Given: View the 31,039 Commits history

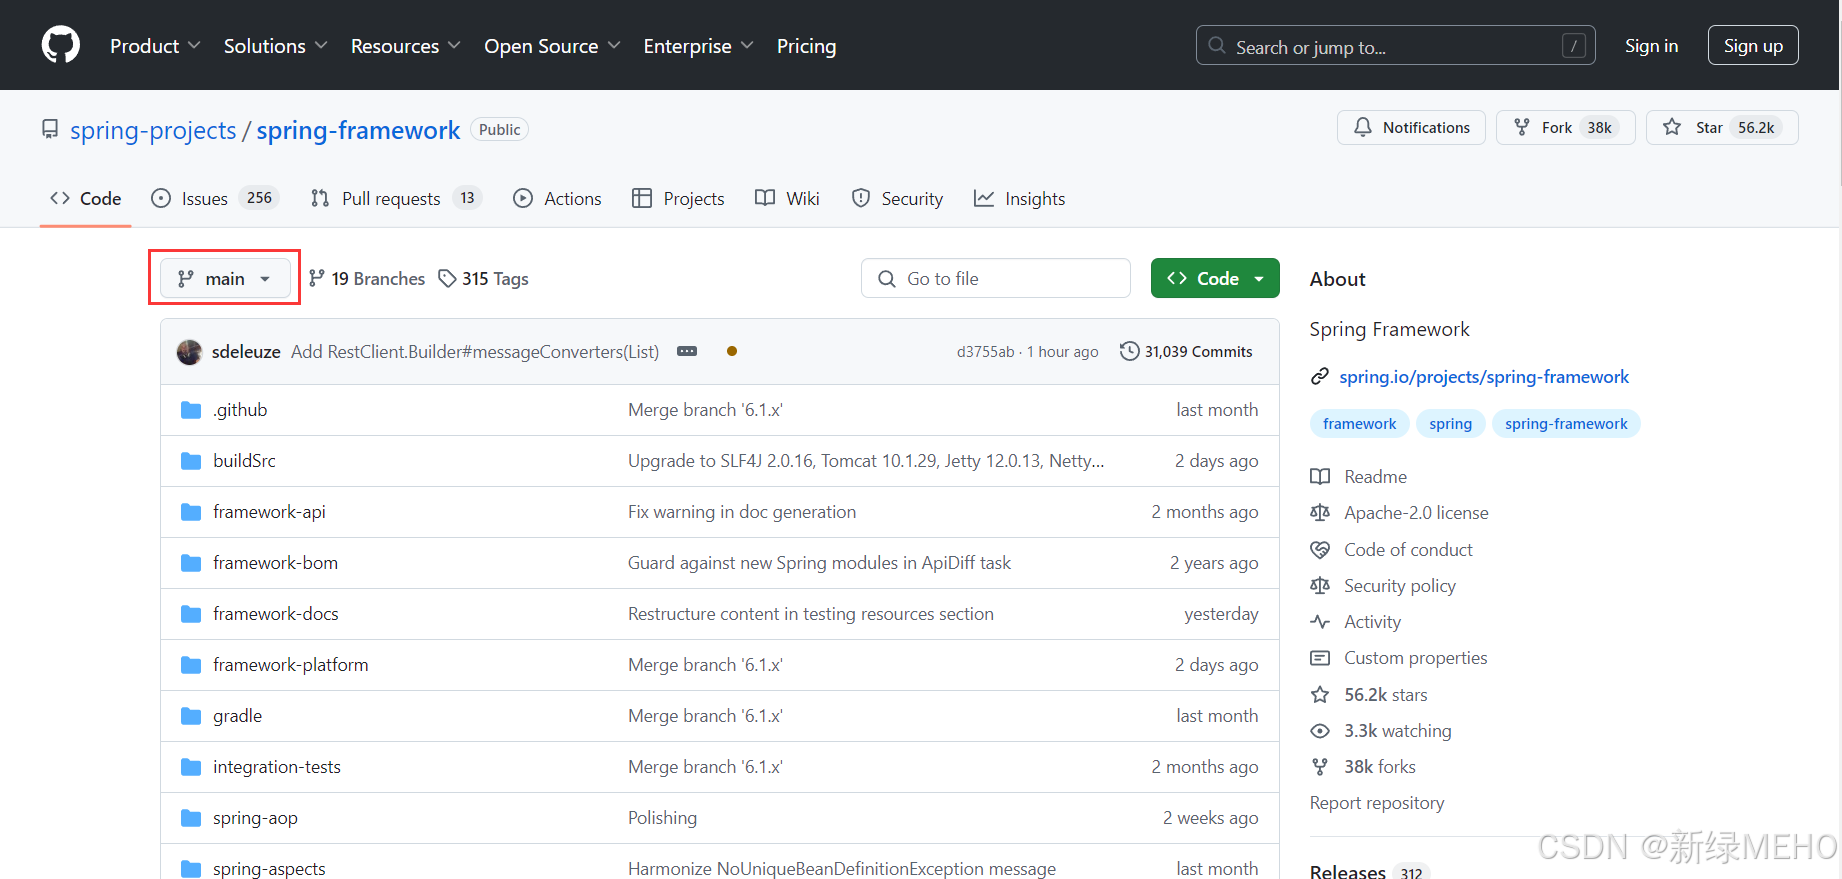Looking at the screenshot, I should pyautogui.click(x=1186, y=351).
